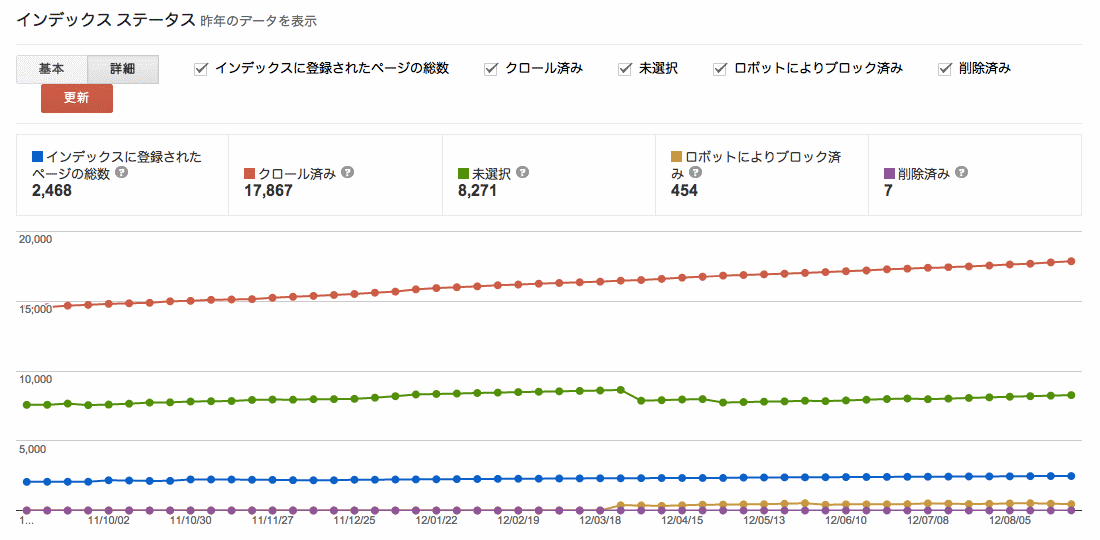Click help icon next to インデックスに登録されたページの総数
This screenshot has width=1100, height=540.
(122, 172)
